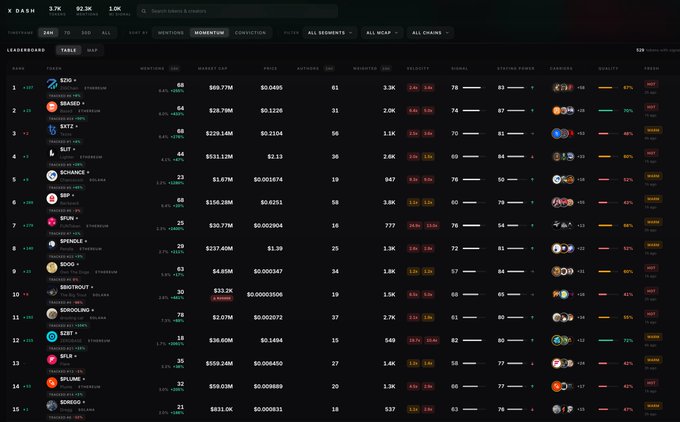Toggle the 24H badge beside Authors header

click(x=329, y=69)
